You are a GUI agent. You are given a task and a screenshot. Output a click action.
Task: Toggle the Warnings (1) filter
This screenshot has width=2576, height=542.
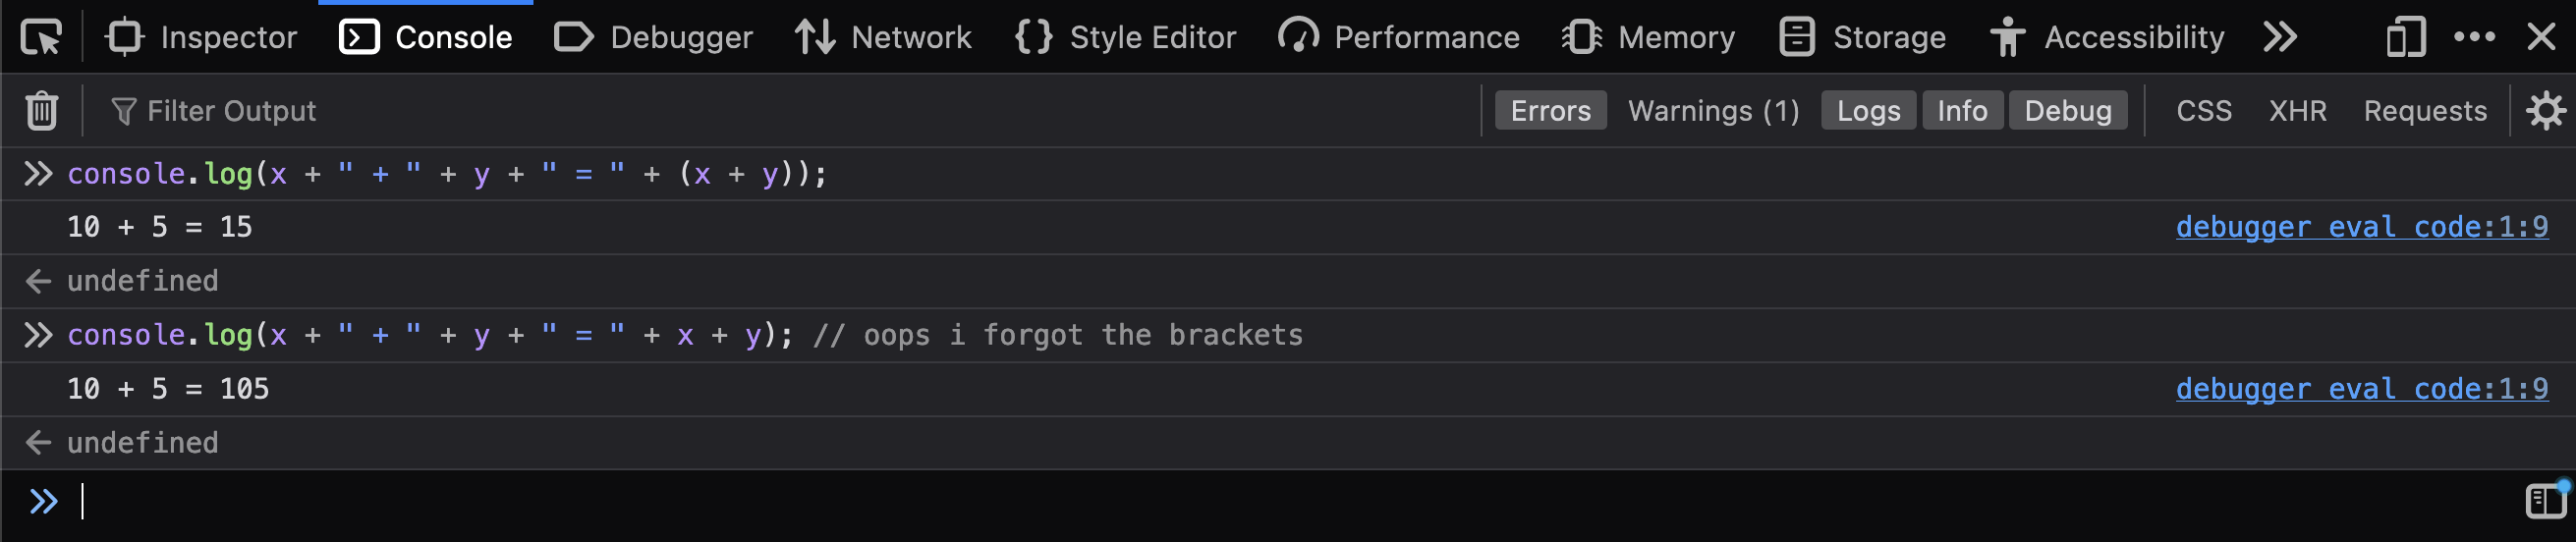(1713, 111)
